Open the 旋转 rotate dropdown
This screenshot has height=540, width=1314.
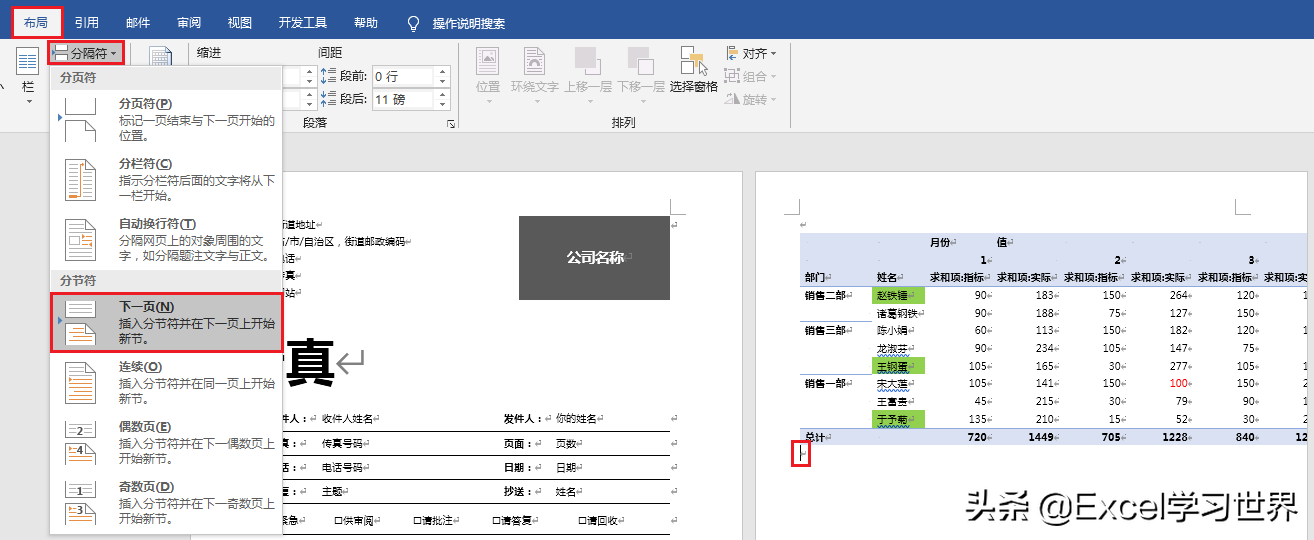(x=750, y=99)
